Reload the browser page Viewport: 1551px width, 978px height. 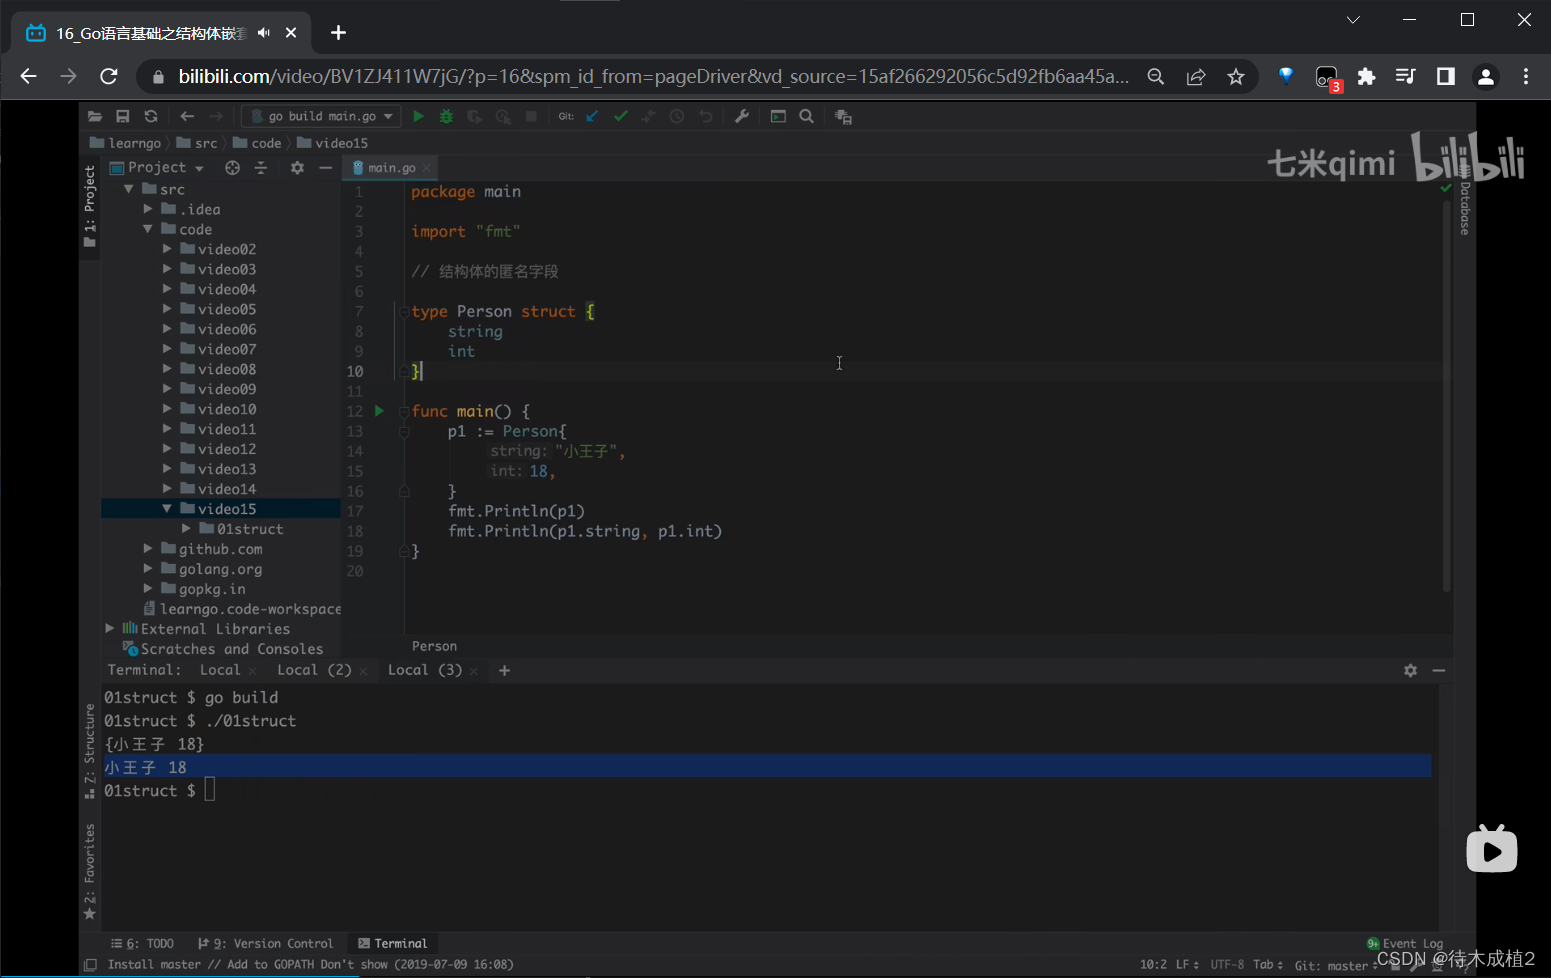pos(109,76)
